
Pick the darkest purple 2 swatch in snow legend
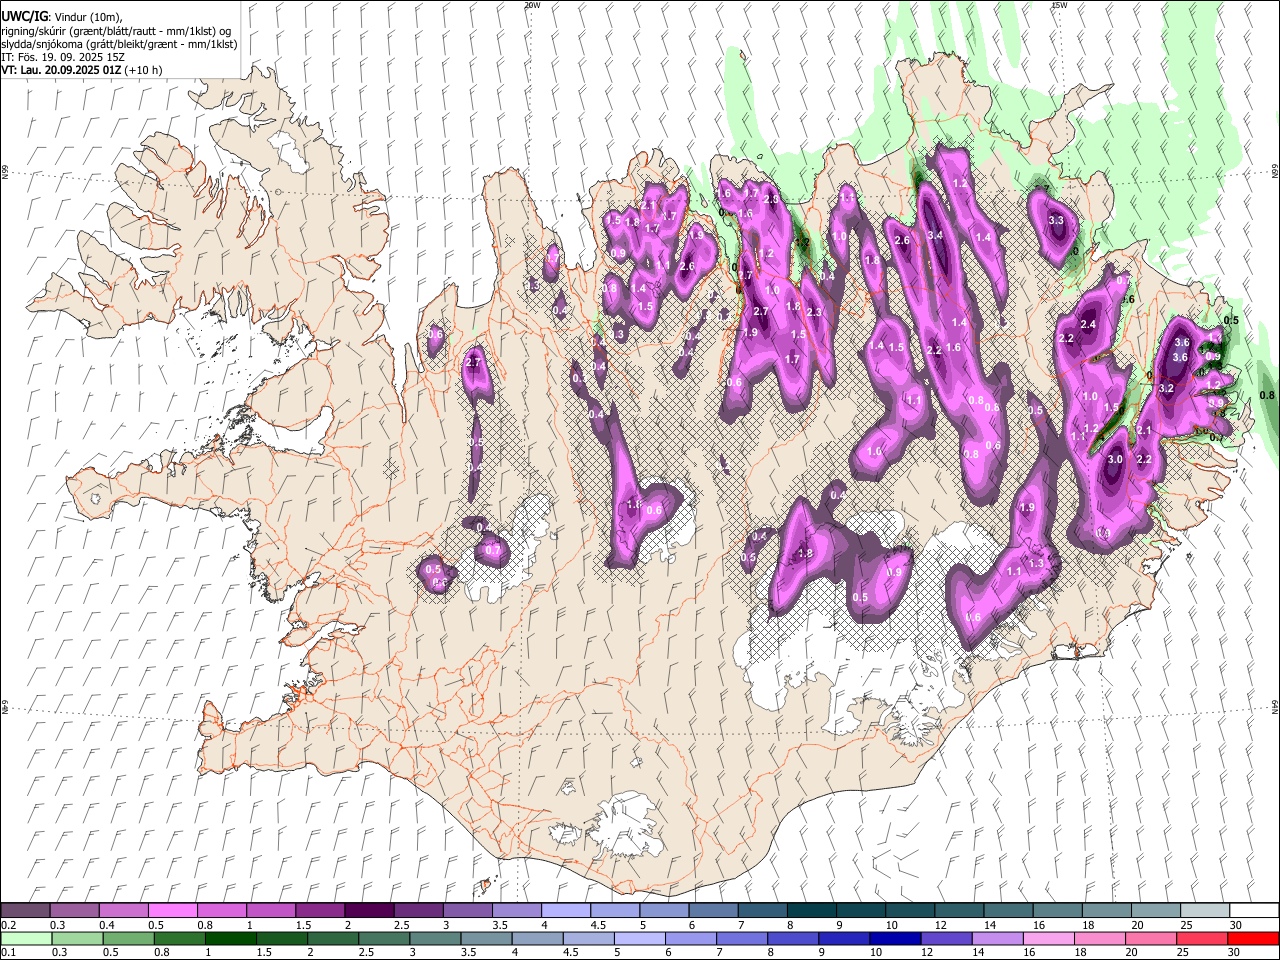click(x=368, y=911)
